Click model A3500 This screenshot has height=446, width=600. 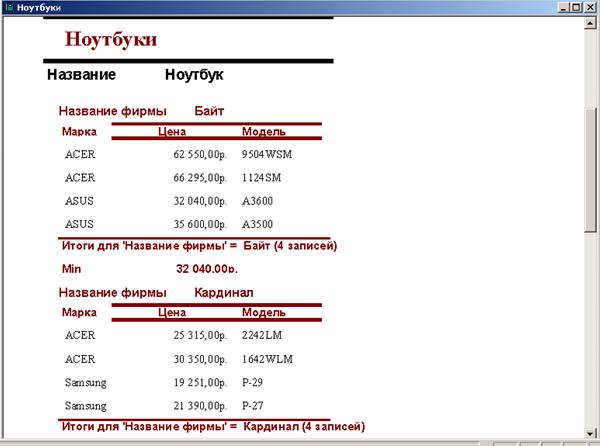pyautogui.click(x=257, y=224)
